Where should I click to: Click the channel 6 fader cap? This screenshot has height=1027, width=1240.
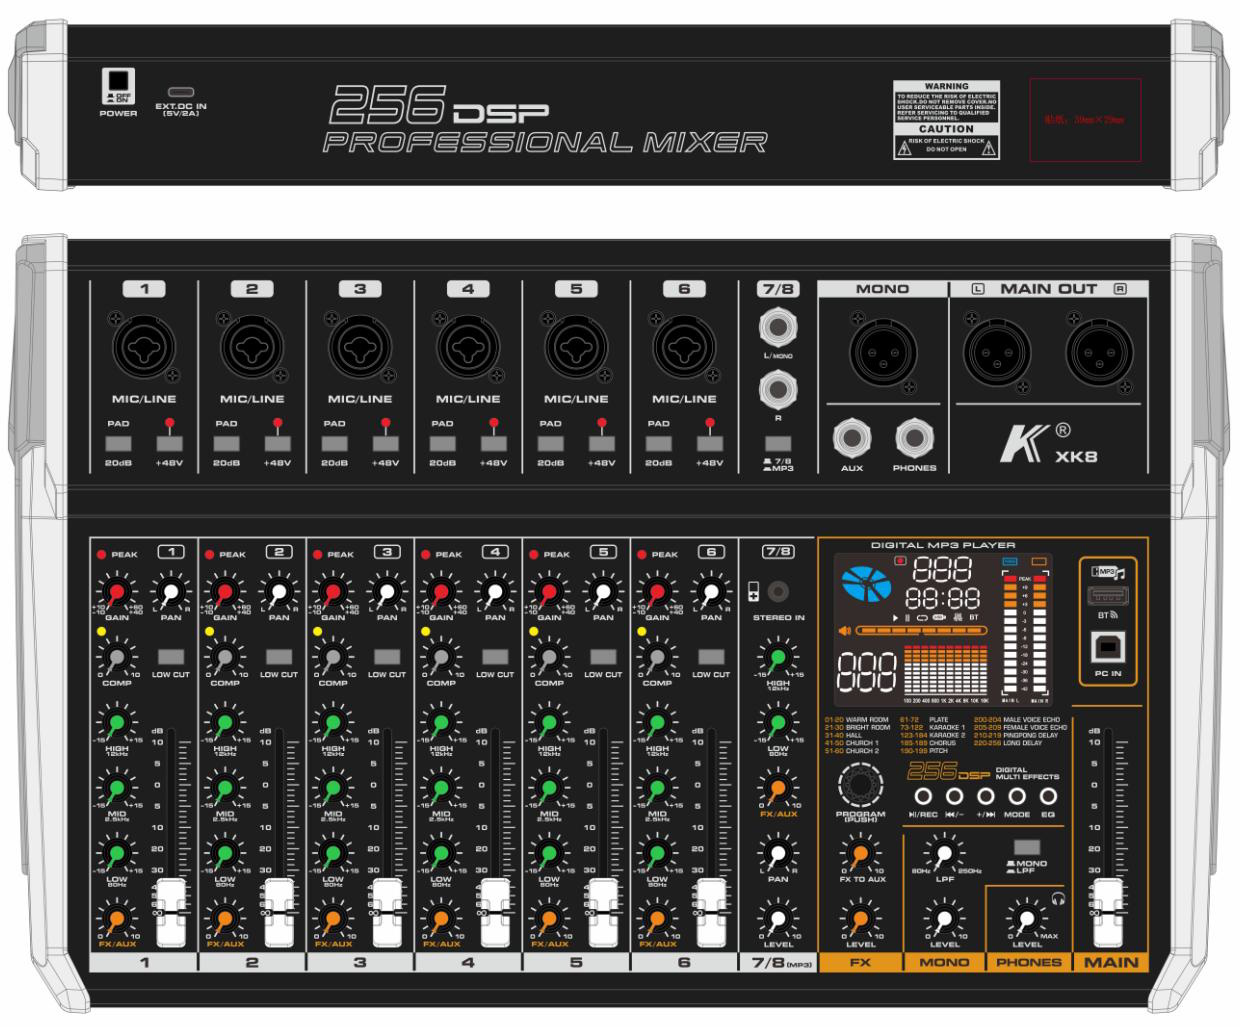click(x=710, y=913)
